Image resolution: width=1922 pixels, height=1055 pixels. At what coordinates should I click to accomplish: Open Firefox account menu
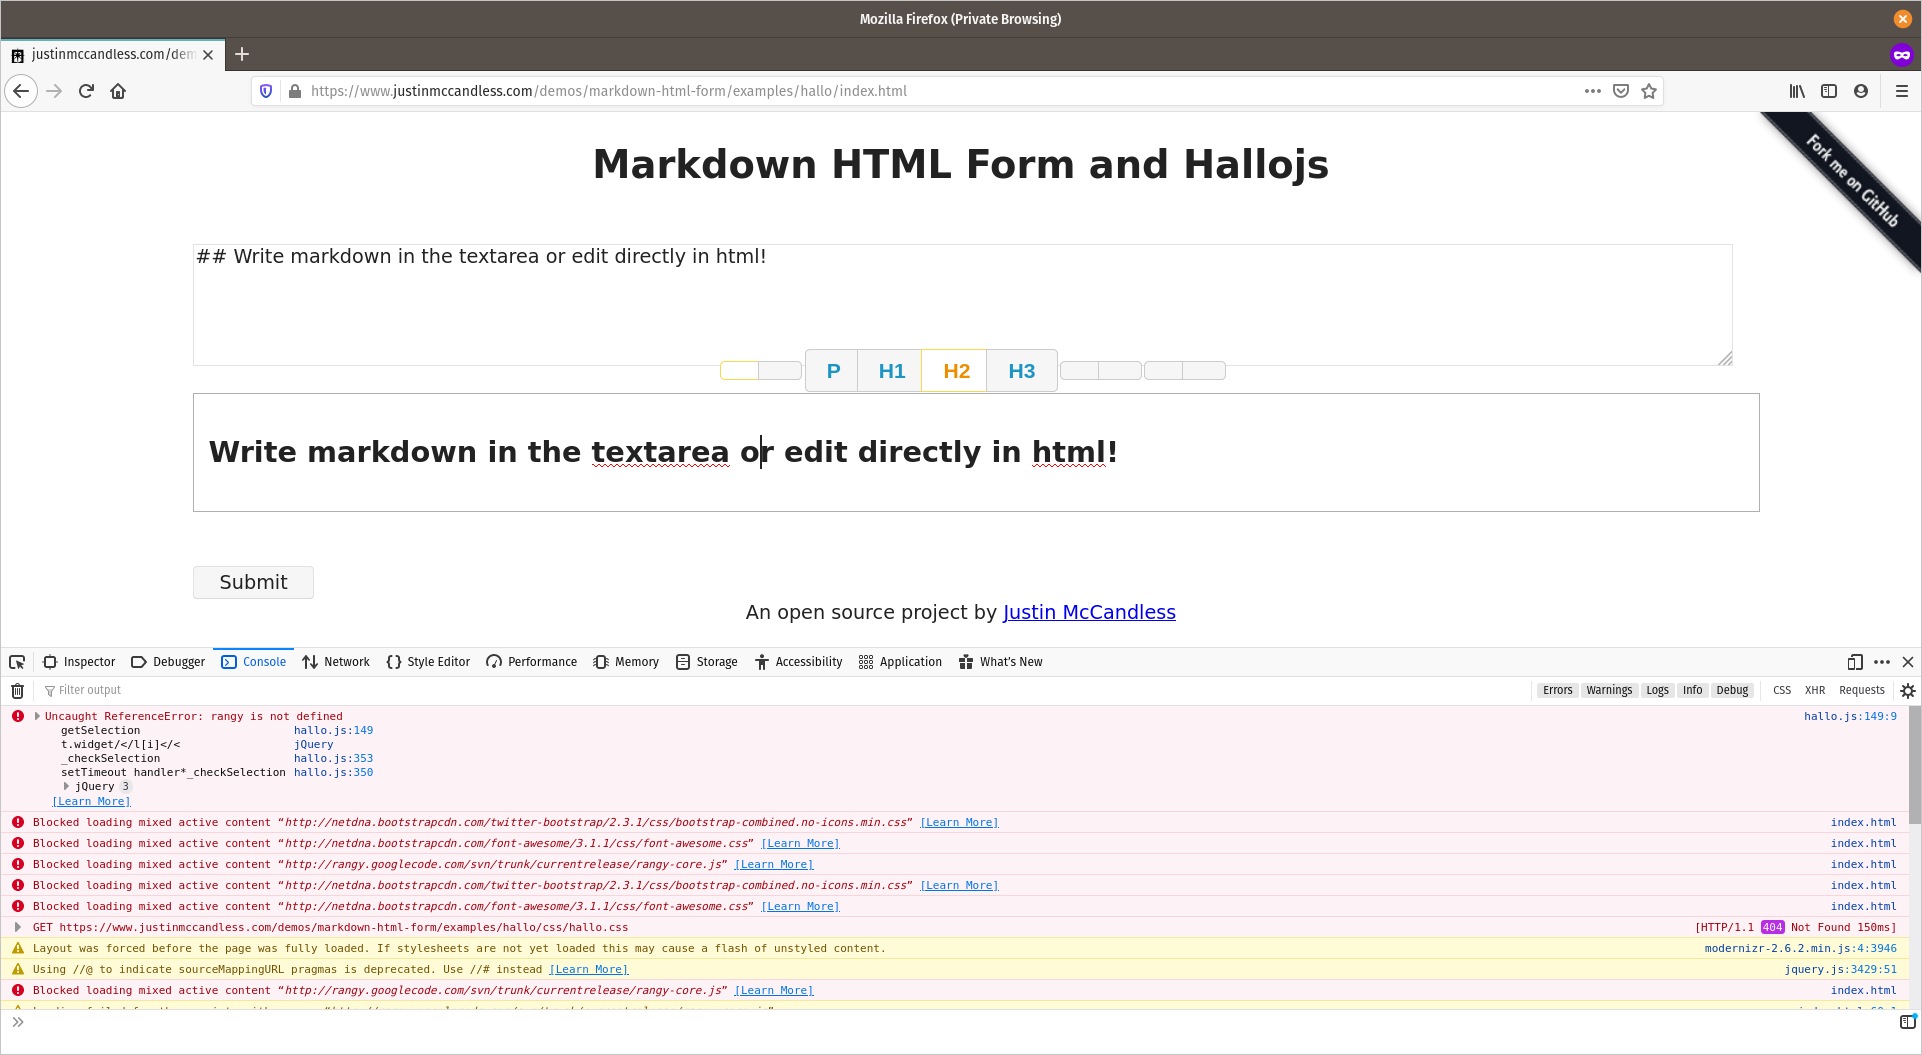point(1861,91)
